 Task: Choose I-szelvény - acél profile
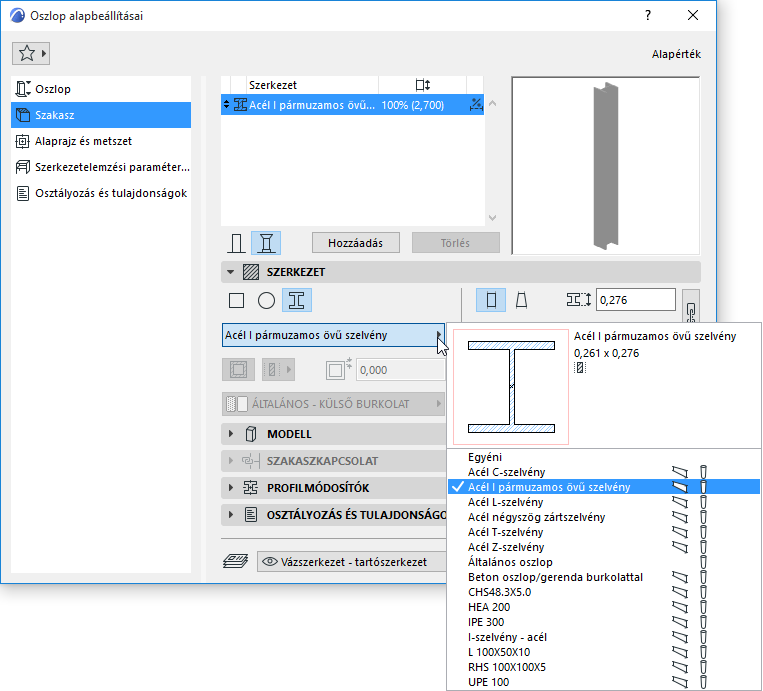(603, 637)
